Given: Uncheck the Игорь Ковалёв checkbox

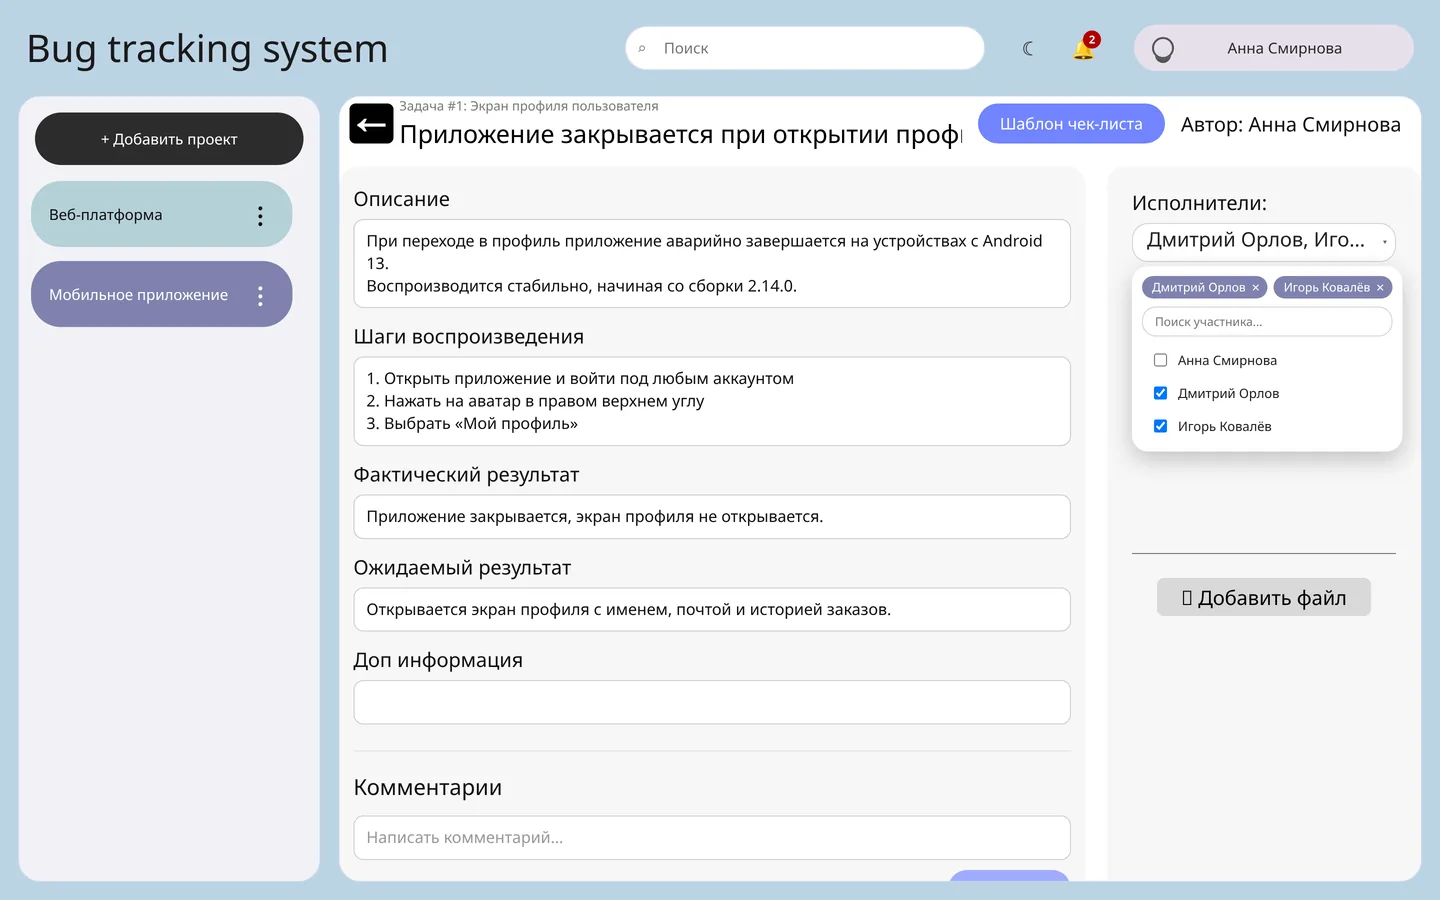Looking at the screenshot, I should point(1160,426).
